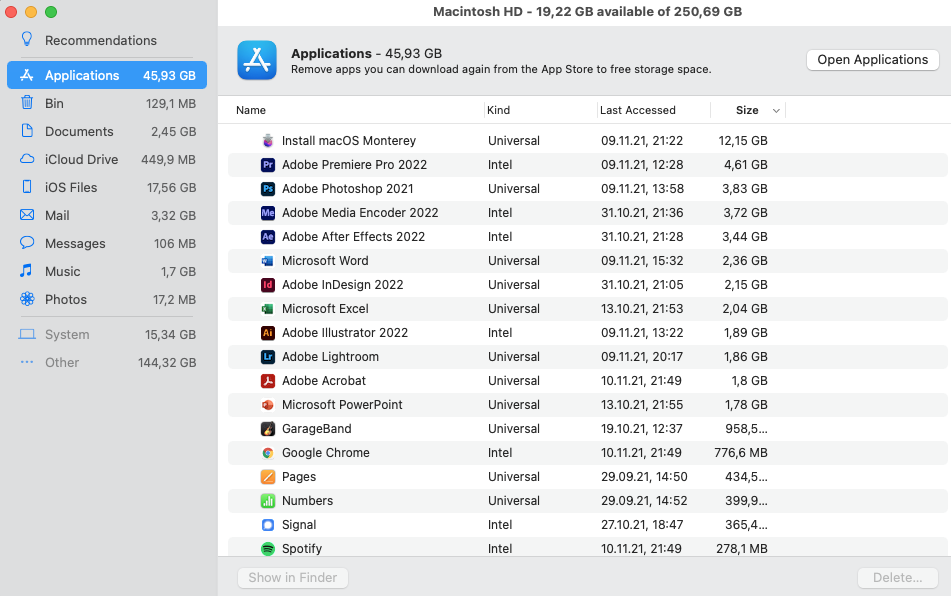The height and width of the screenshot is (596, 951).
Task: Click the Spotify app icon
Action: (x=267, y=549)
